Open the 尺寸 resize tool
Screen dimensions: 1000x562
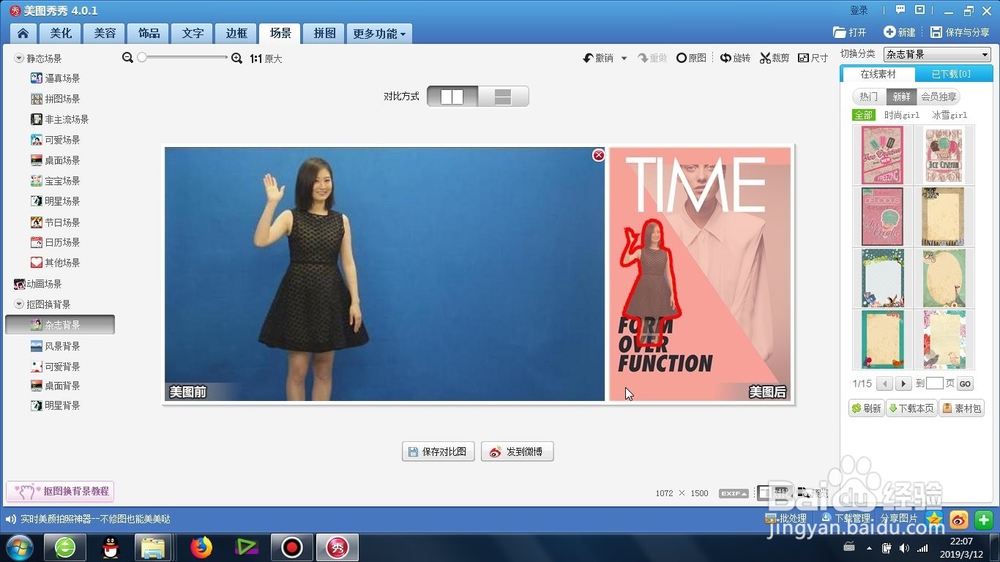tap(813, 58)
